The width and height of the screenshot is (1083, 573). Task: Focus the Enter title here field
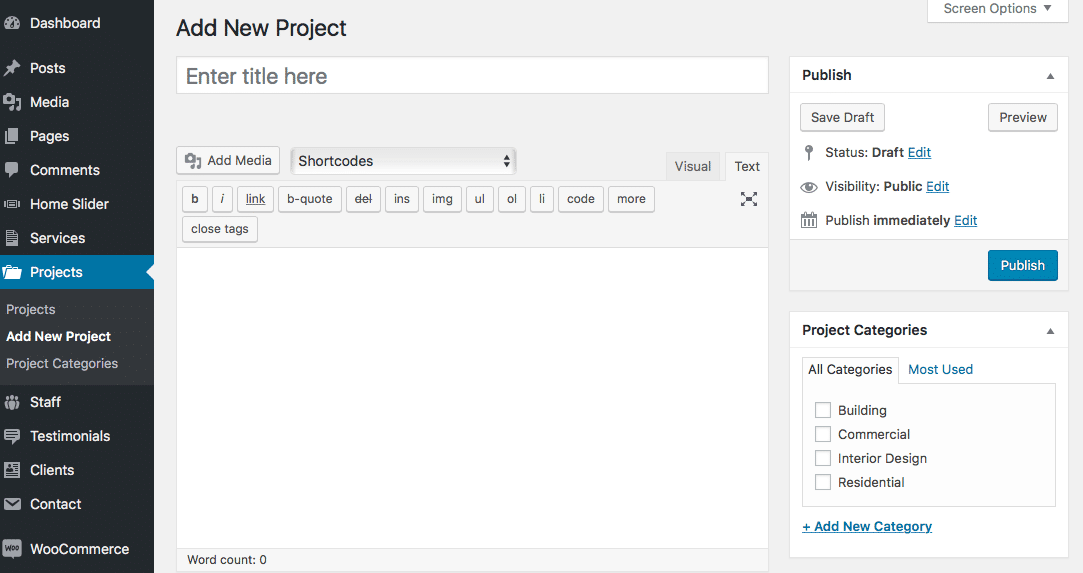coord(472,76)
